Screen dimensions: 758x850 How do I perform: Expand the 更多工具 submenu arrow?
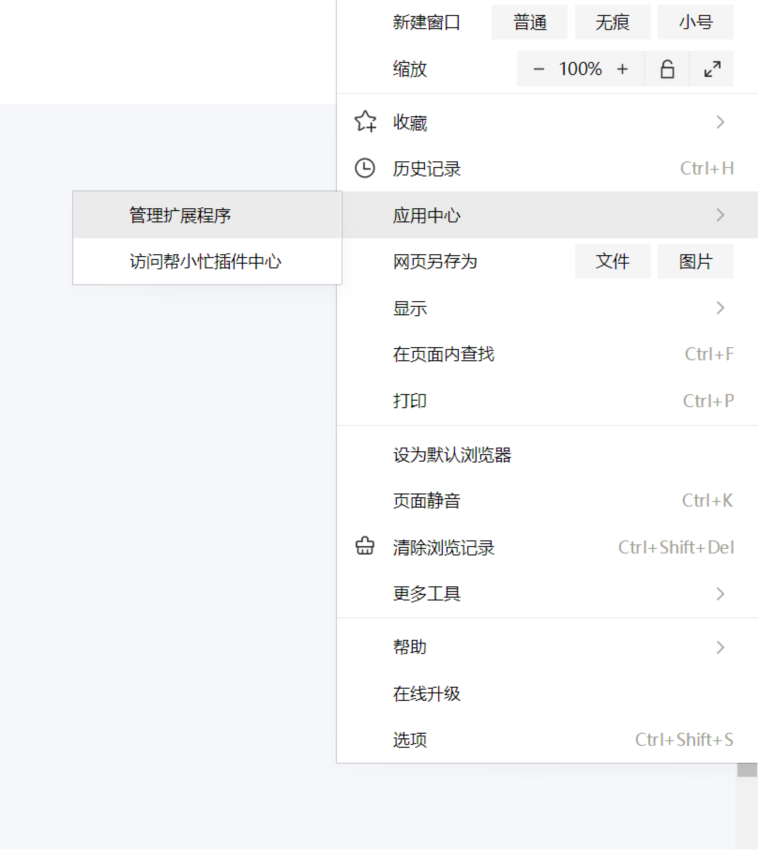(720, 594)
